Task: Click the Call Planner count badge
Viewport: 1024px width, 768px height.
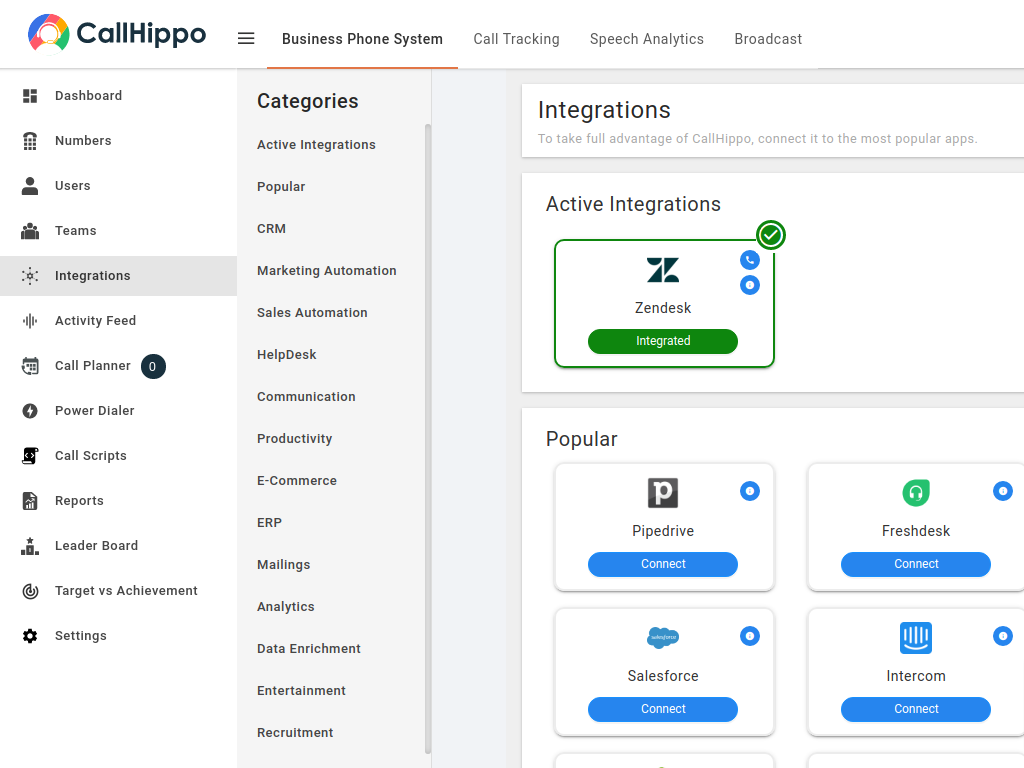Action: click(153, 366)
